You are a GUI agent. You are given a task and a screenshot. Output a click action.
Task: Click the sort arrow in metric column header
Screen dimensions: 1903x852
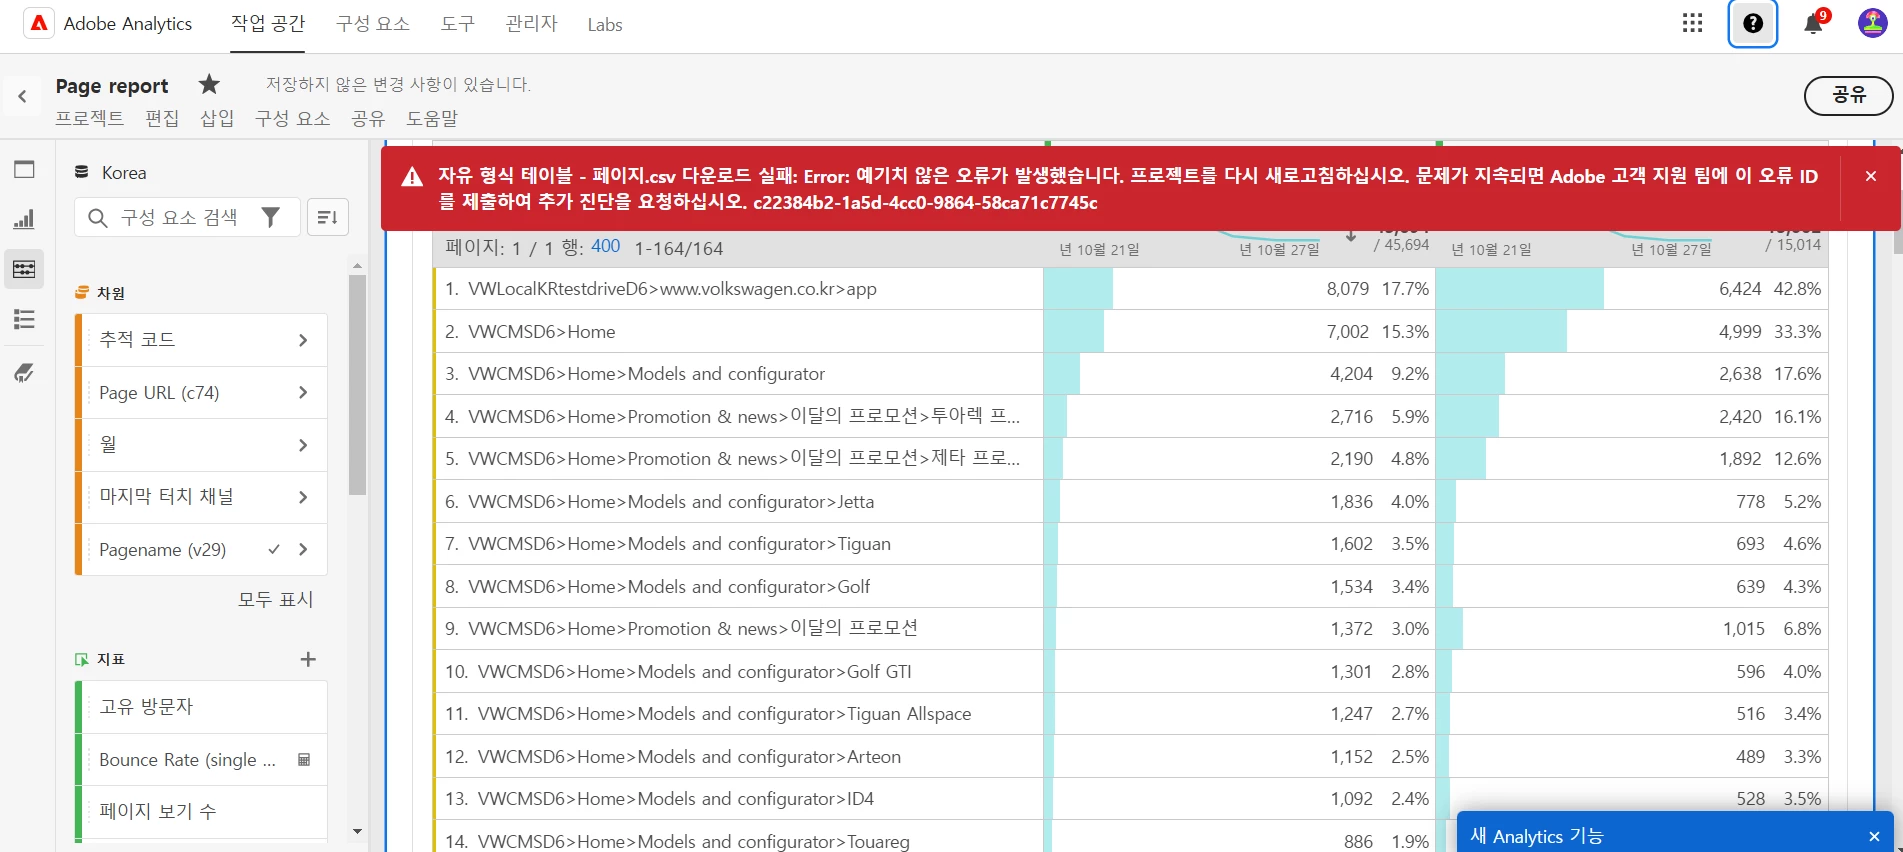[x=1351, y=236]
